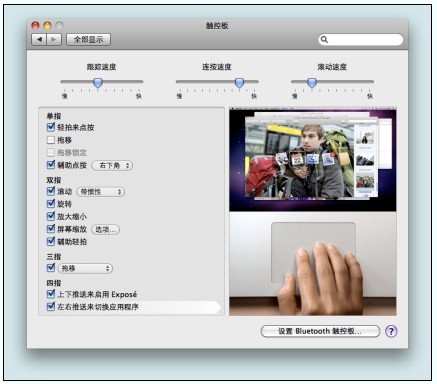This screenshot has width=437, height=384.
Task: Toggle the 辅助轻拍 checkbox
Action: (x=51, y=241)
